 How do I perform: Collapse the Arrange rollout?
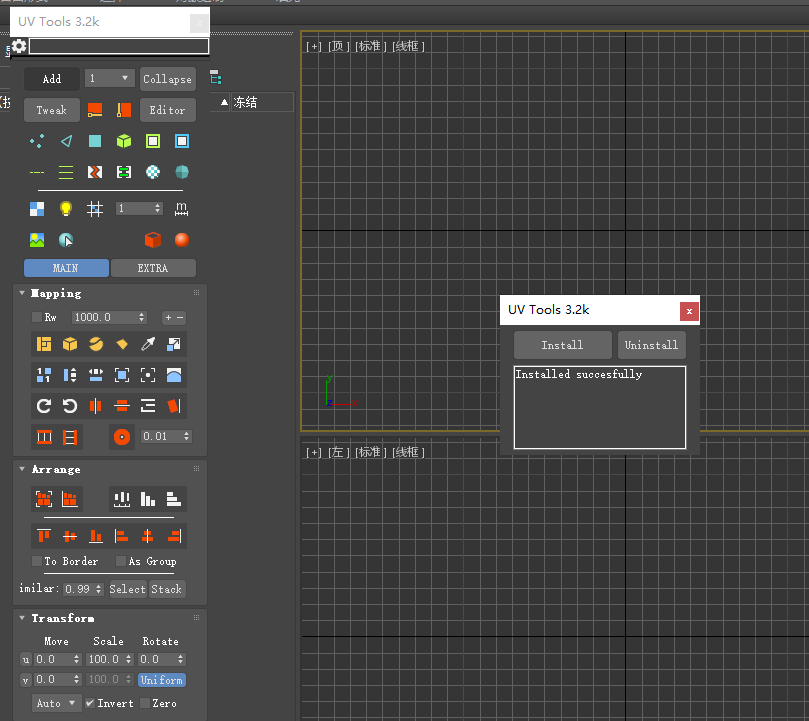[22, 469]
